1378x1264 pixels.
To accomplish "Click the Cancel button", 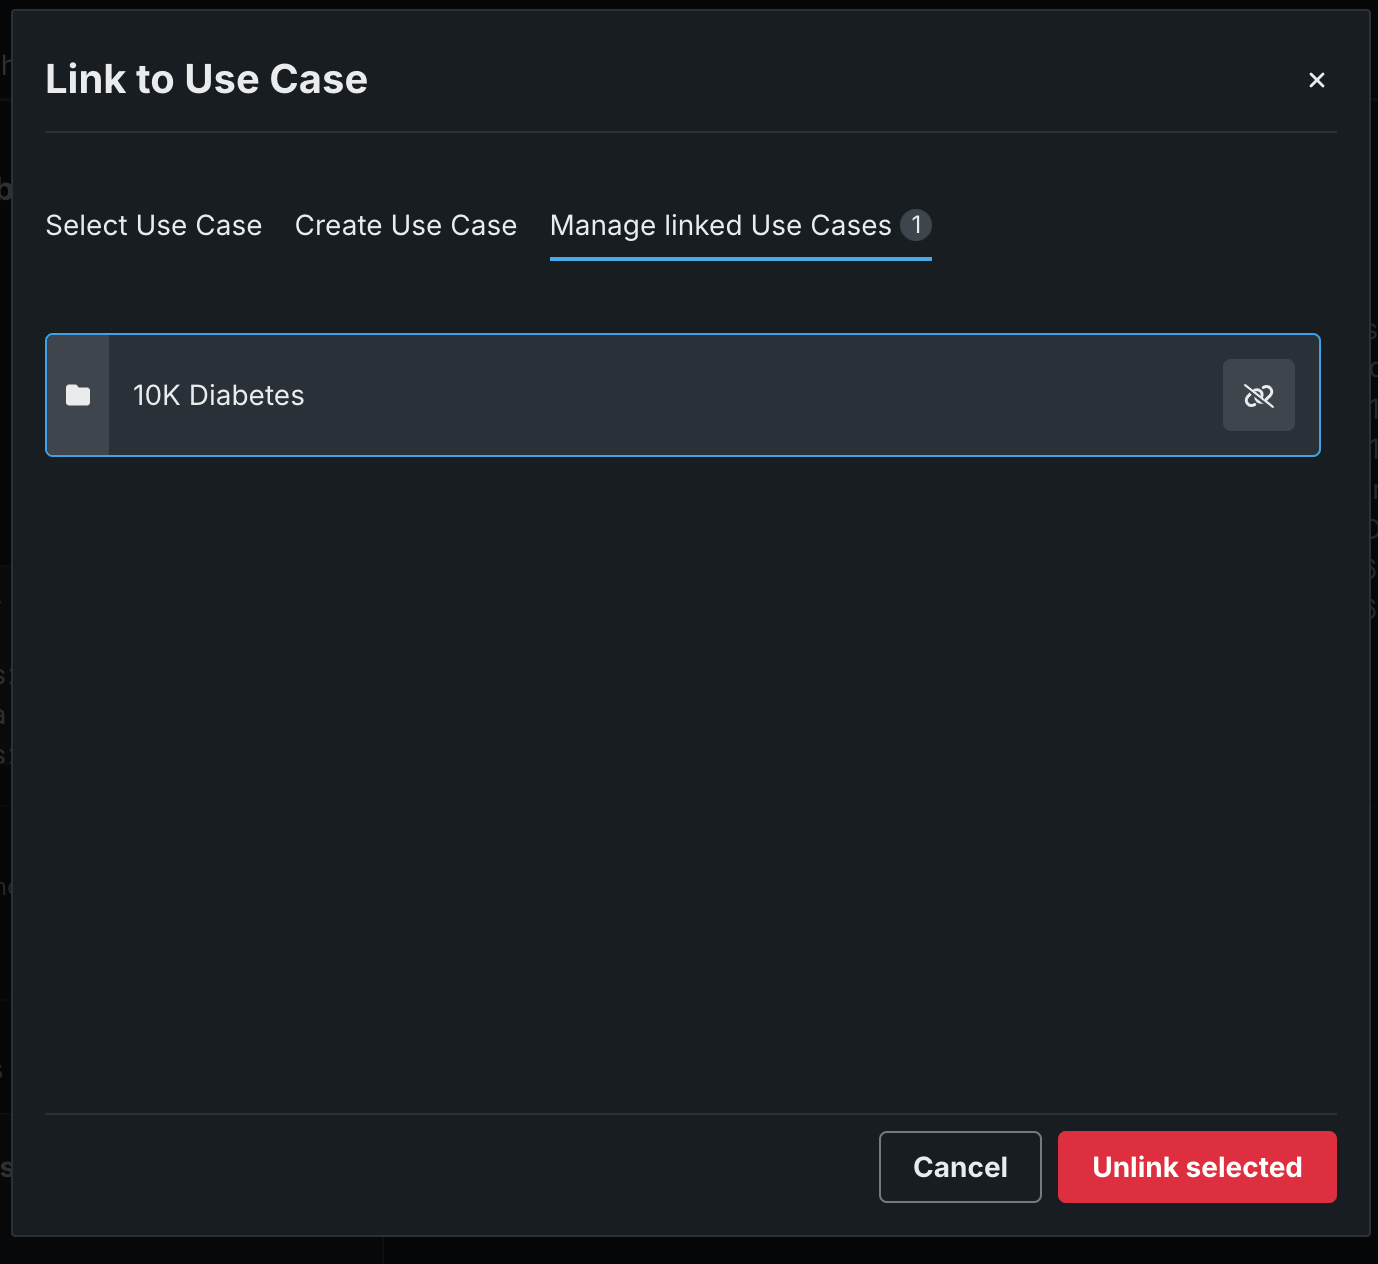I will coord(960,1167).
